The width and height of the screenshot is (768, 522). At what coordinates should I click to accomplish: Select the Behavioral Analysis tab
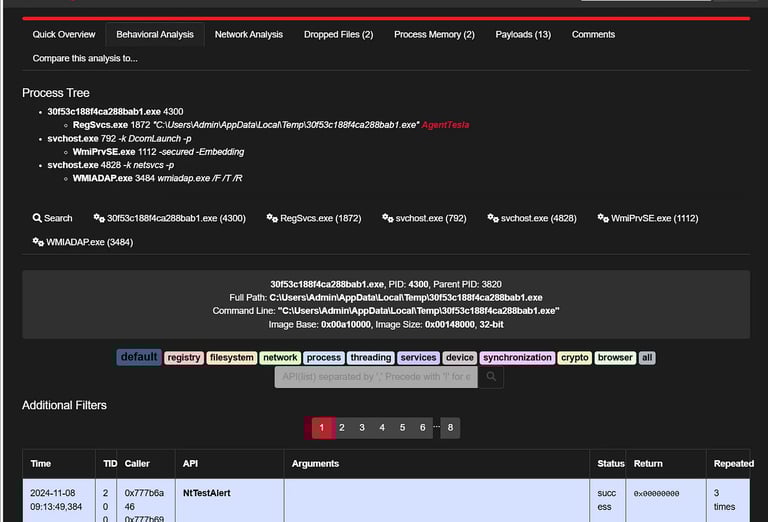(155, 35)
